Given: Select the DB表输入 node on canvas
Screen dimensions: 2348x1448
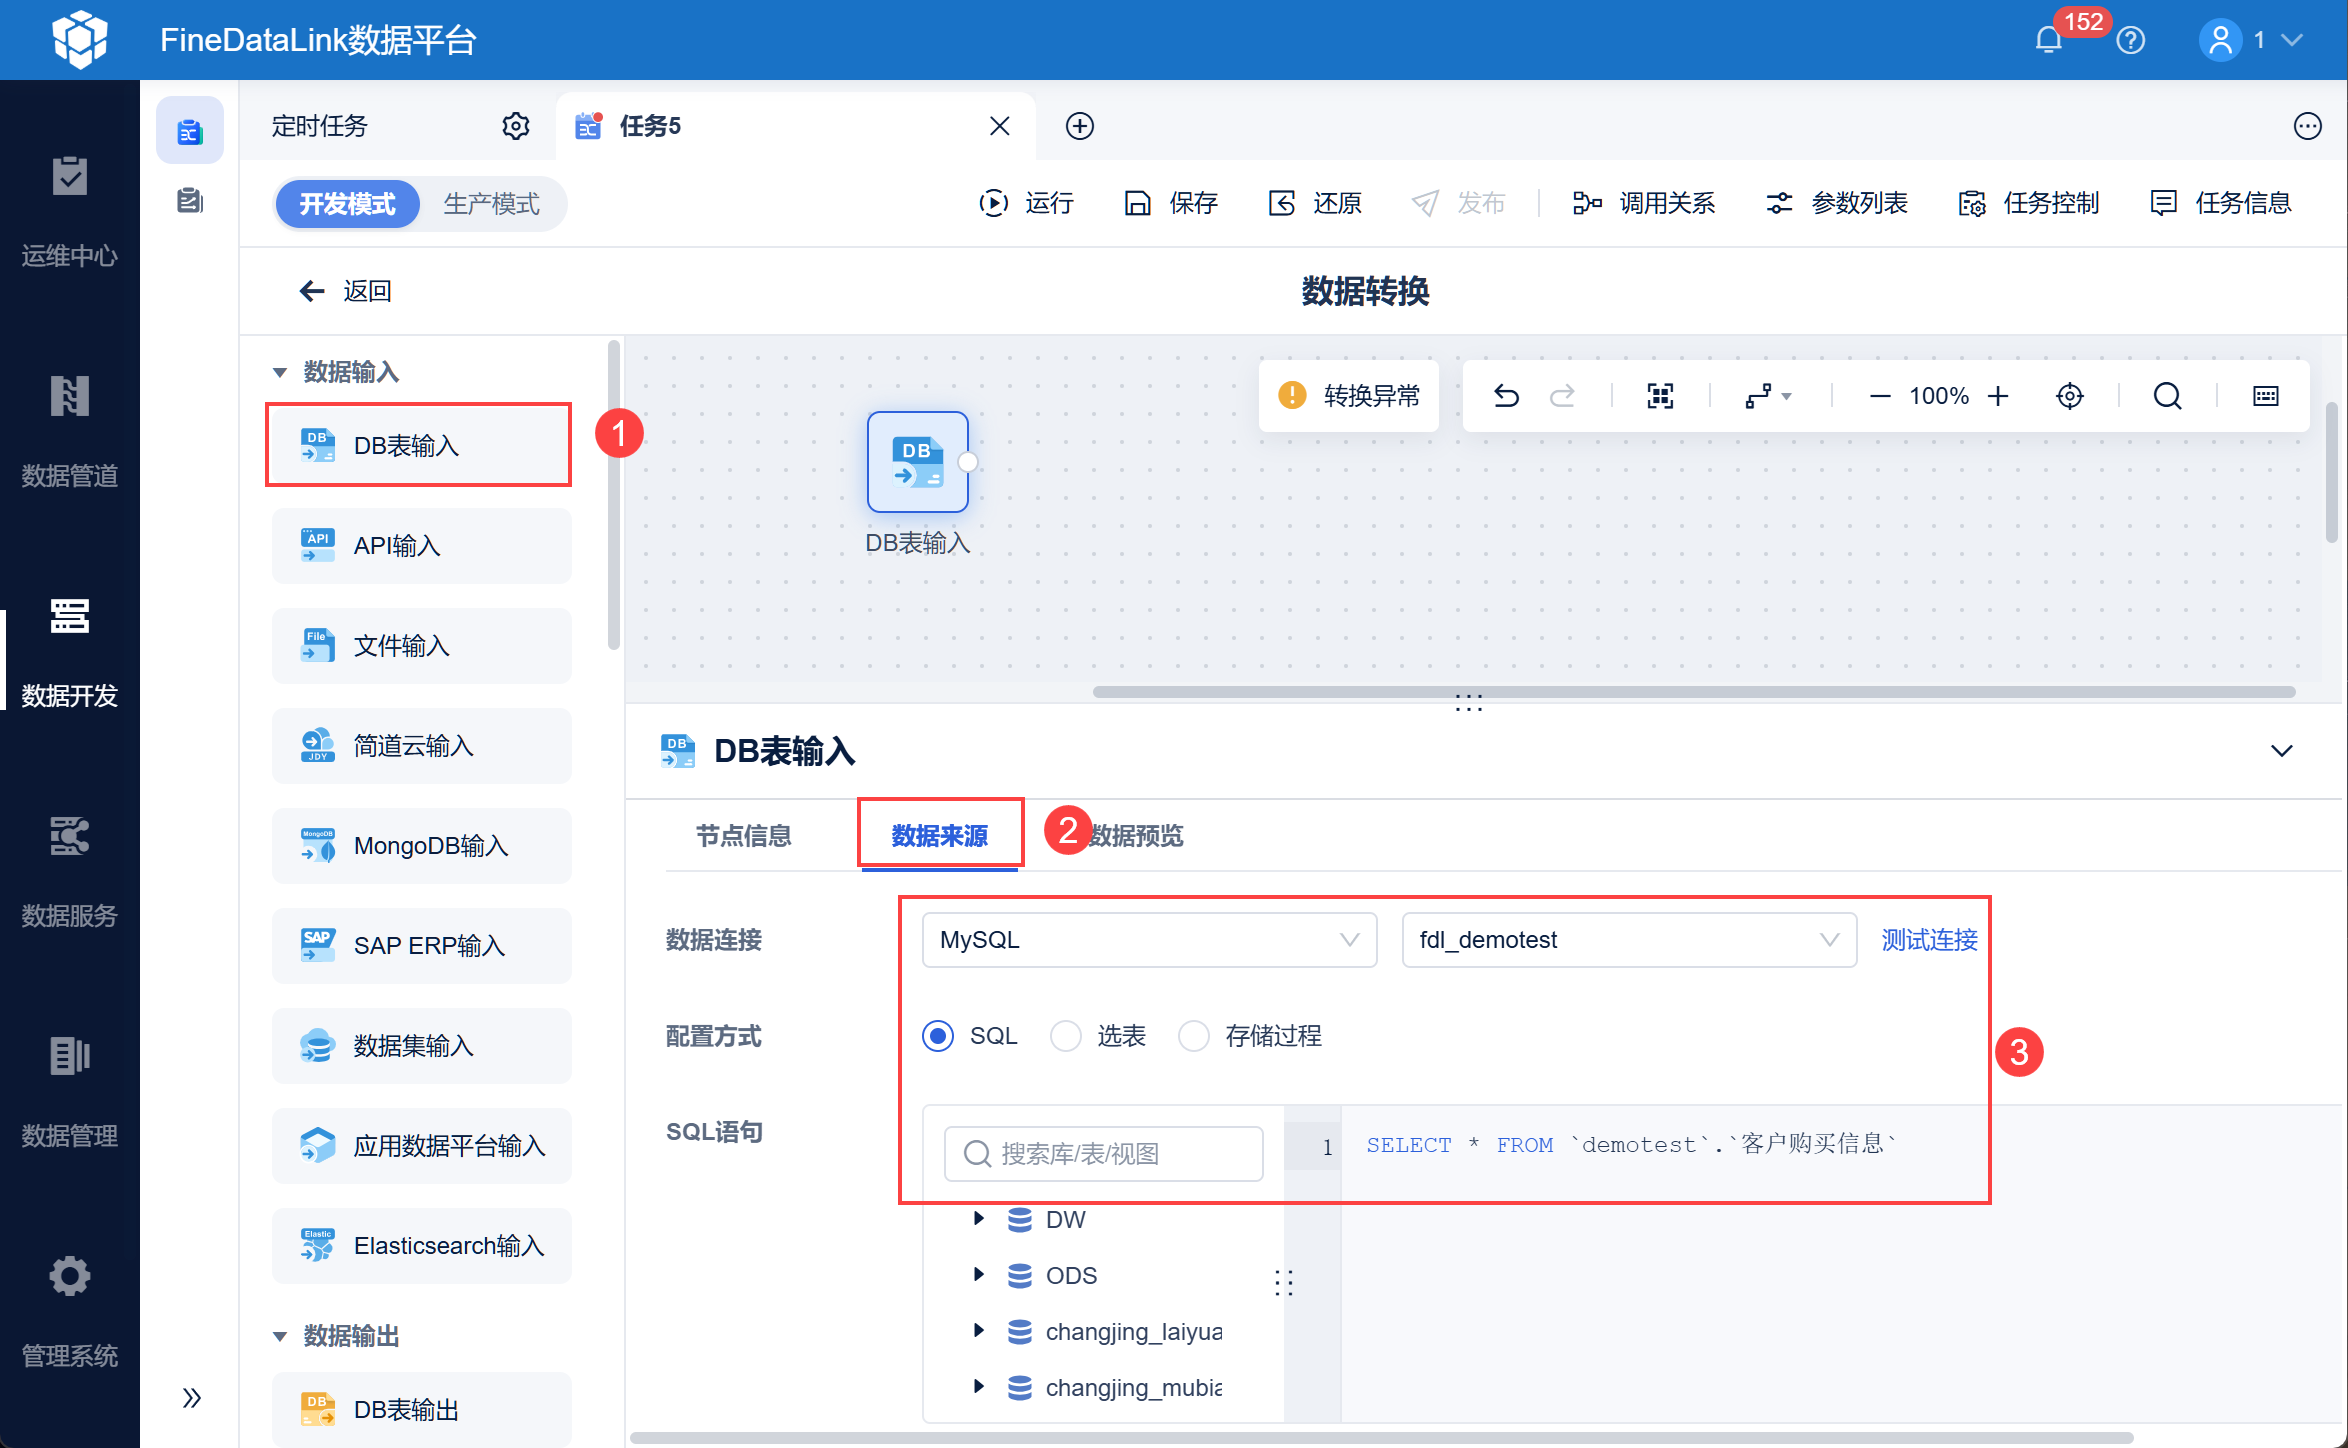Looking at the screenshot, I should (x=918, y=462).
